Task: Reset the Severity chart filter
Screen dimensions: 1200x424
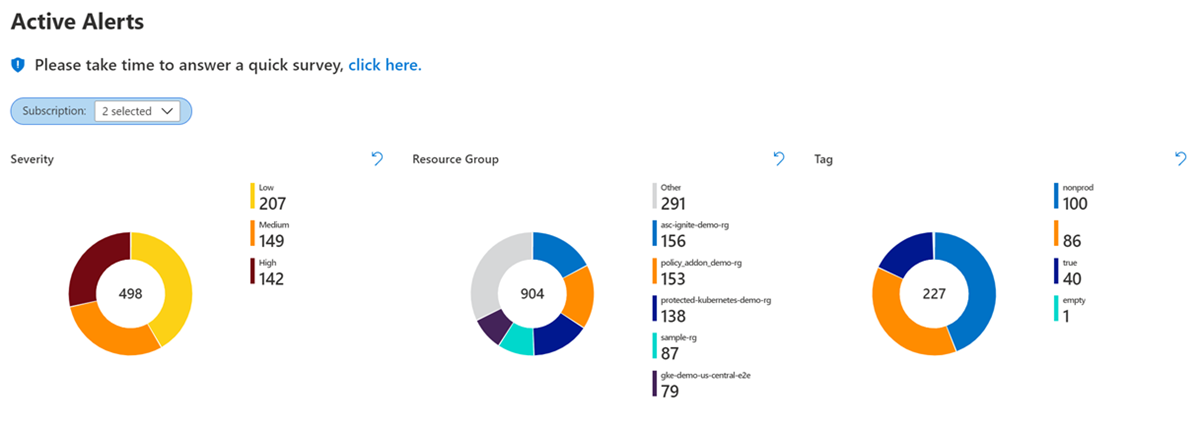Action: 377,159
